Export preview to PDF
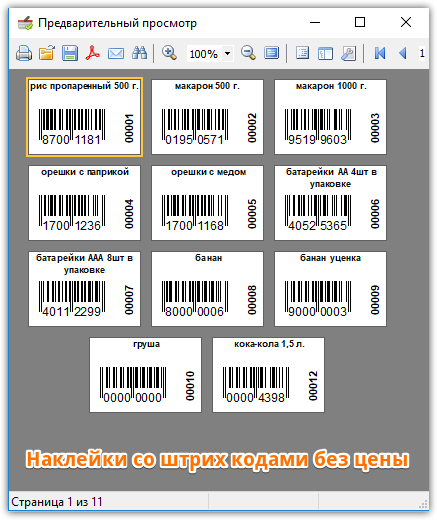437x520 pixels. click(93, 53)
